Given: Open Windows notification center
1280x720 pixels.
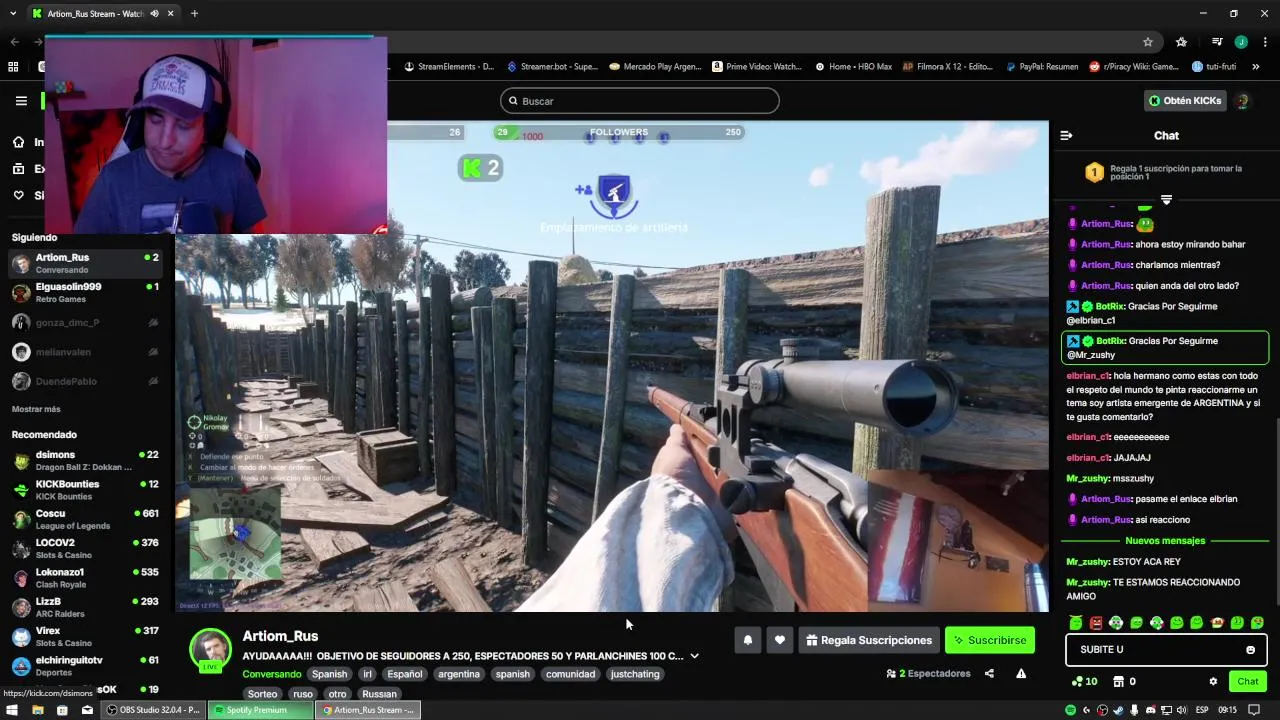Looking at the screenshot, I should (x=1254, y=710).
